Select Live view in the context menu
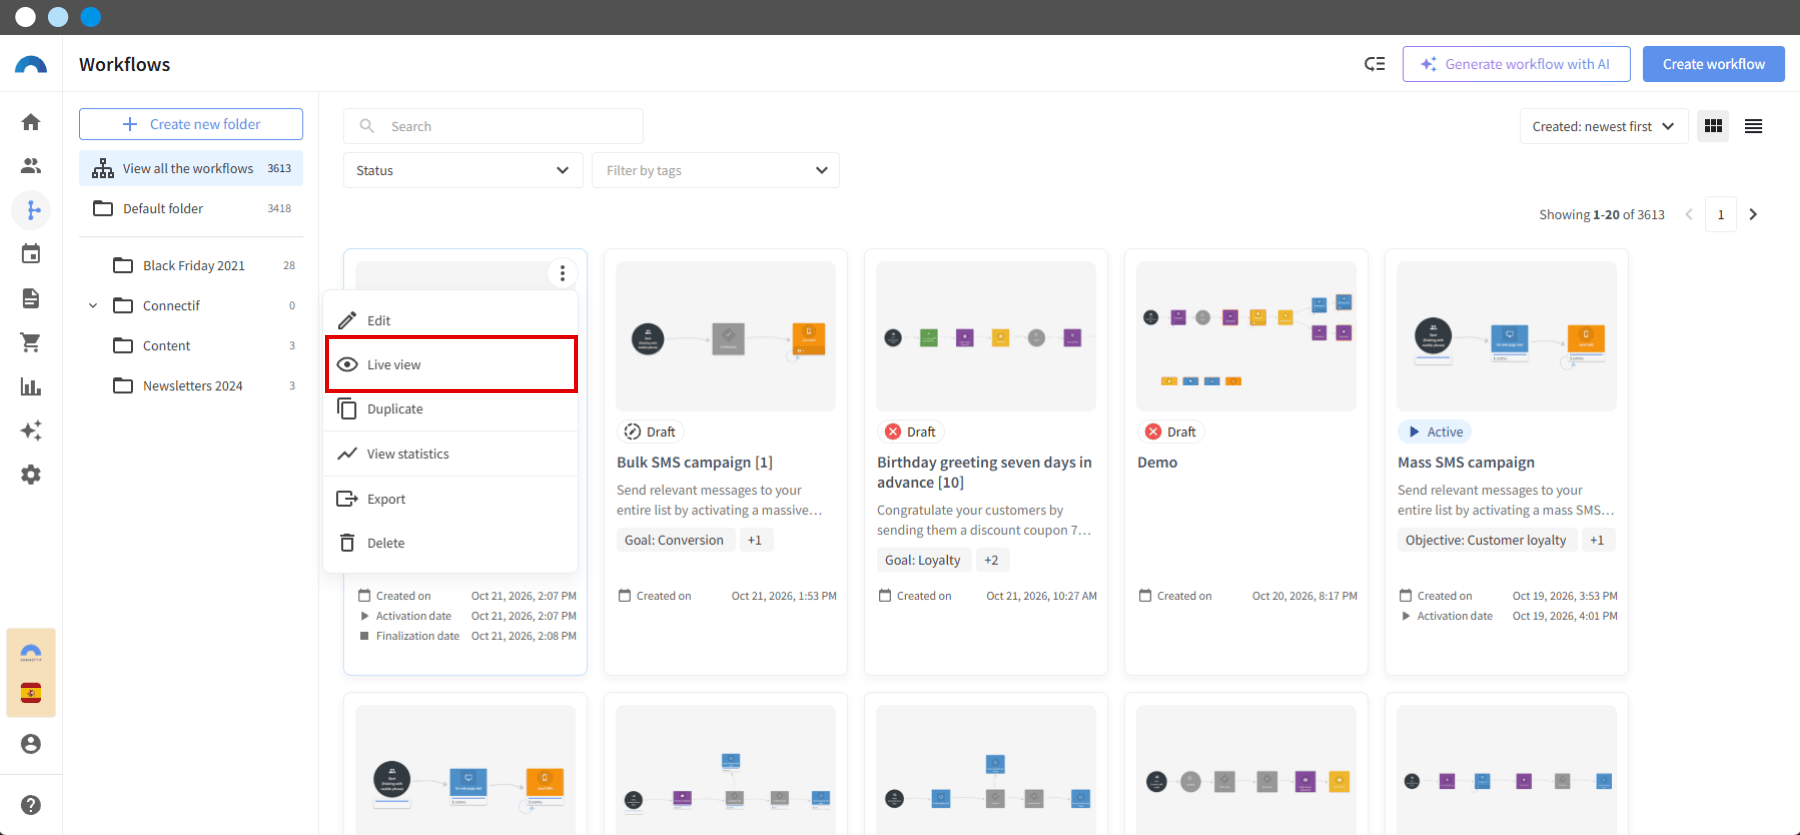This screenshot has height=835, width=1800. (451, 364)
